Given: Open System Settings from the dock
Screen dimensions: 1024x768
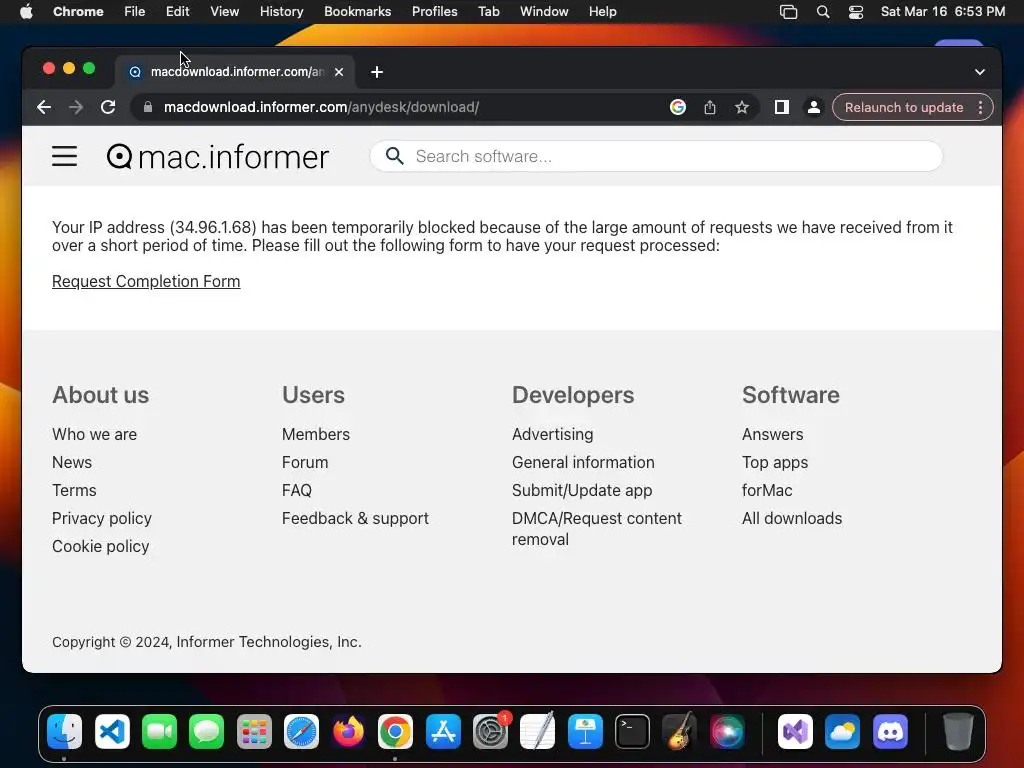Looking at the screenshot, I should pos(490,731).
